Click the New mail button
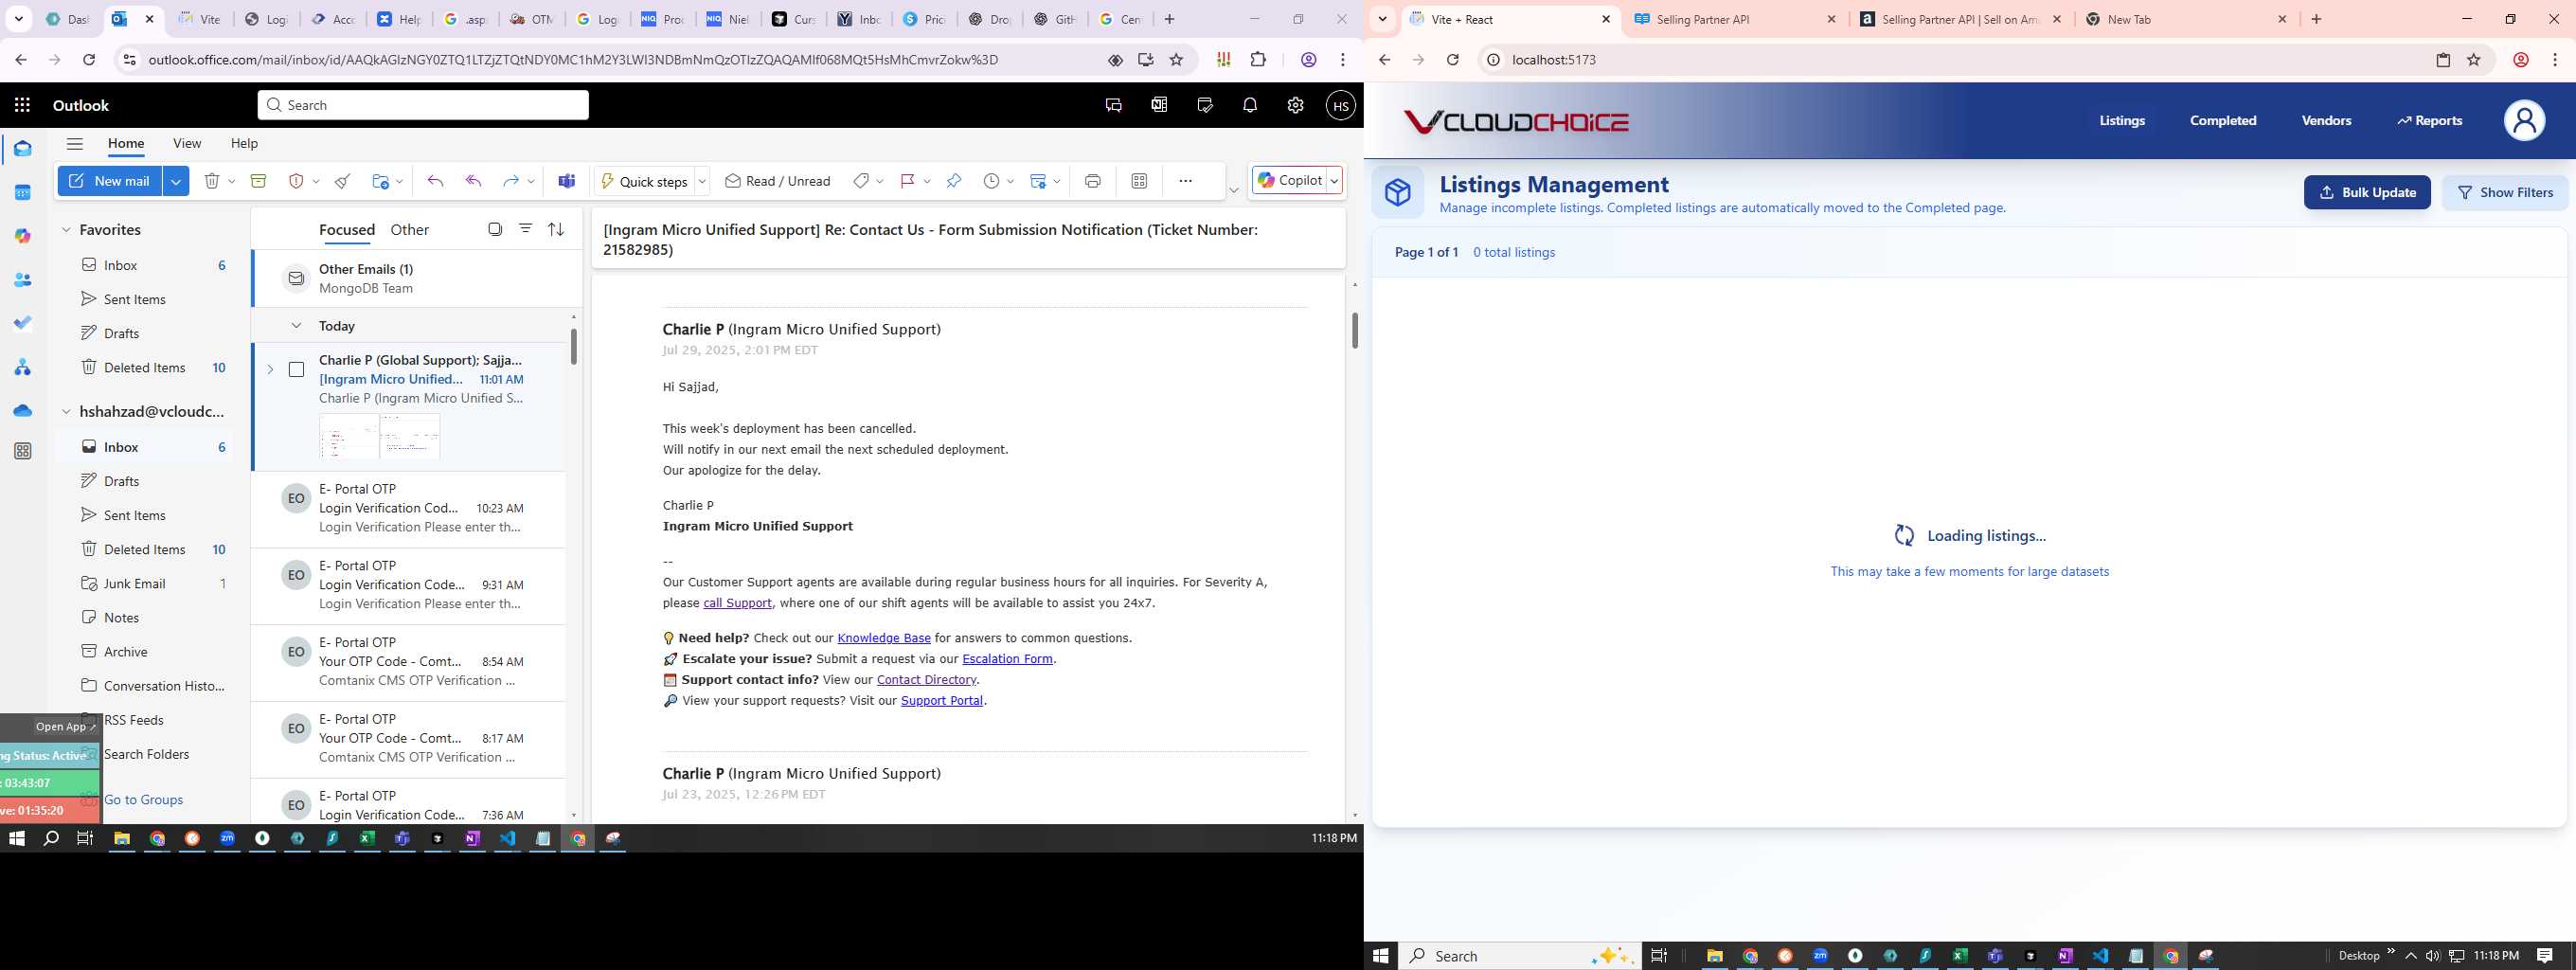 pos(111,181)
